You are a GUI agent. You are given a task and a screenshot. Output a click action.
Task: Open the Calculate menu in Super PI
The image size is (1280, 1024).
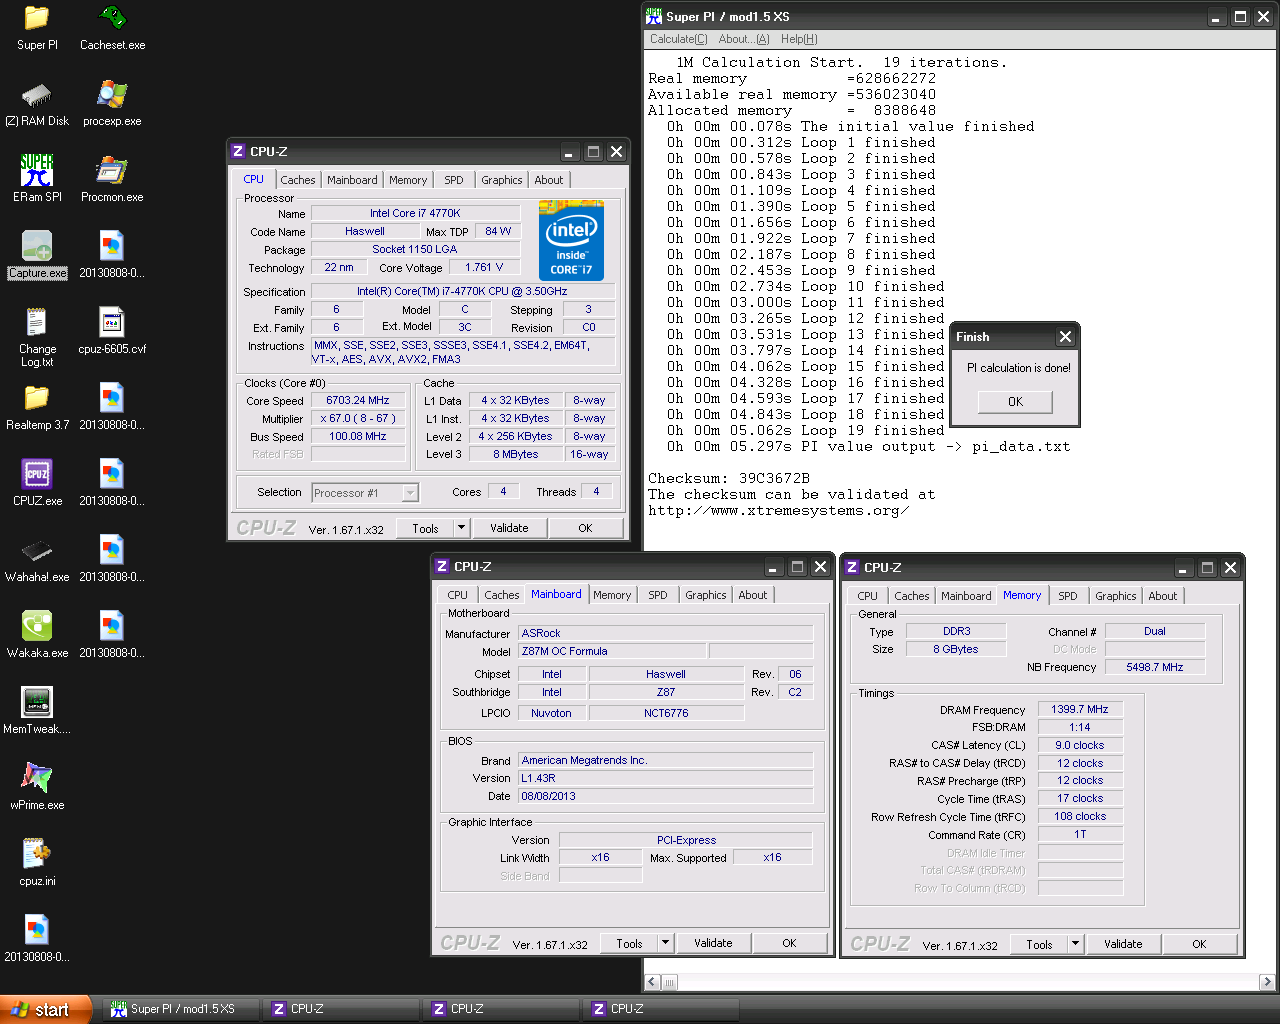pos(678,39)
